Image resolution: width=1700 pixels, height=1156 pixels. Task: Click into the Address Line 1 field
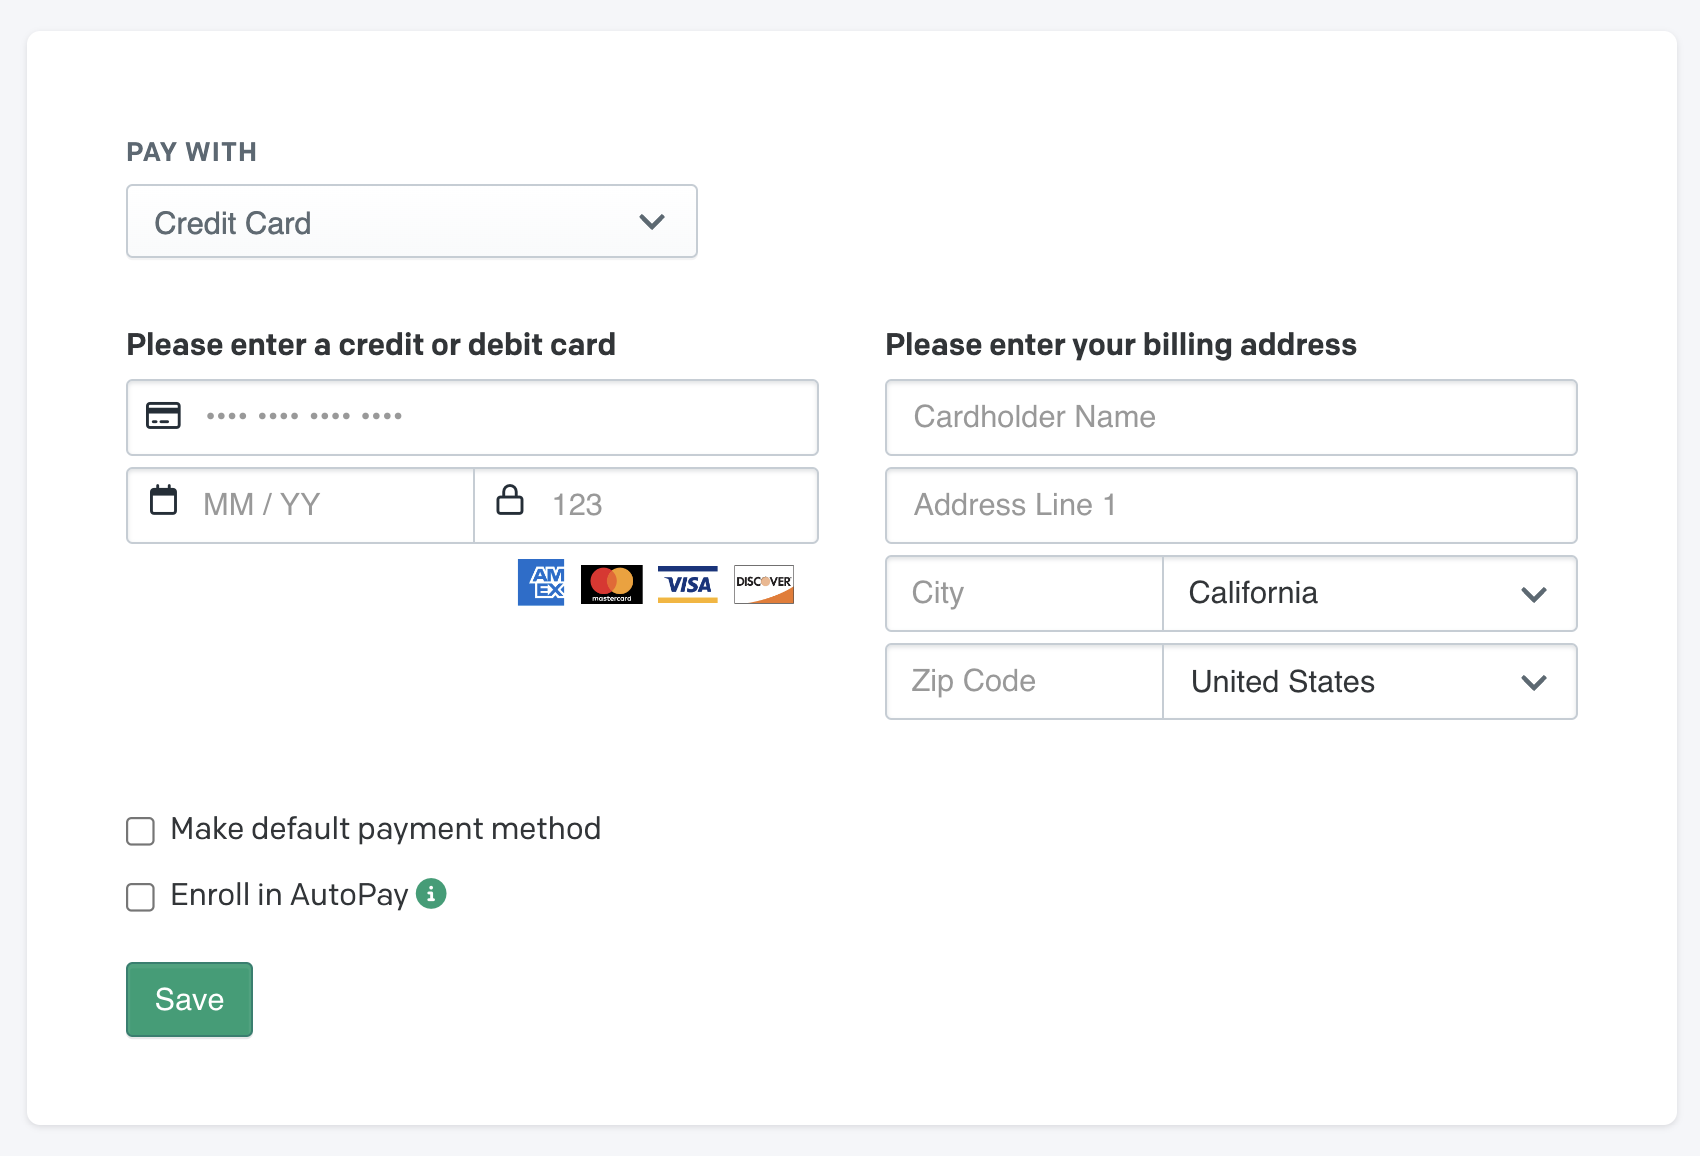(1231, 505)
